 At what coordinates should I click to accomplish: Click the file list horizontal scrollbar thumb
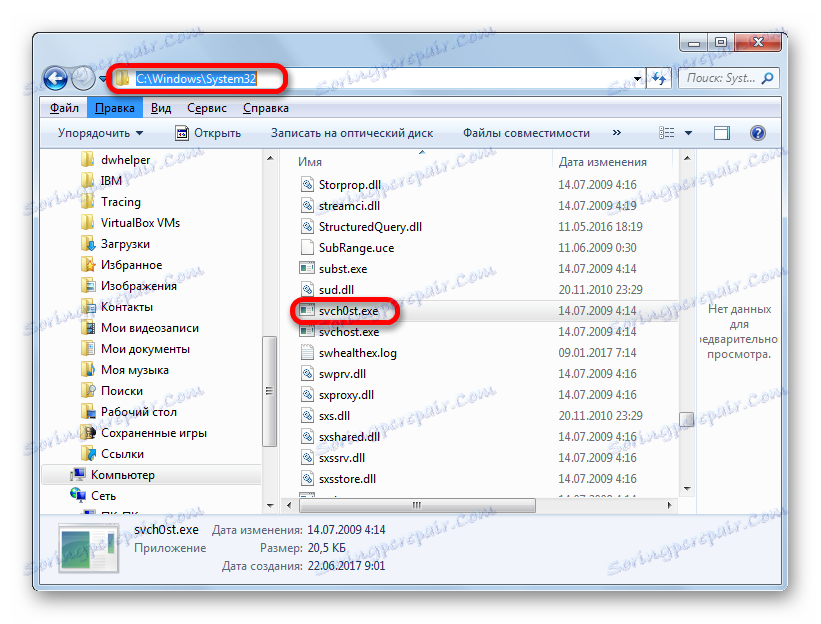tap(417, 505)
